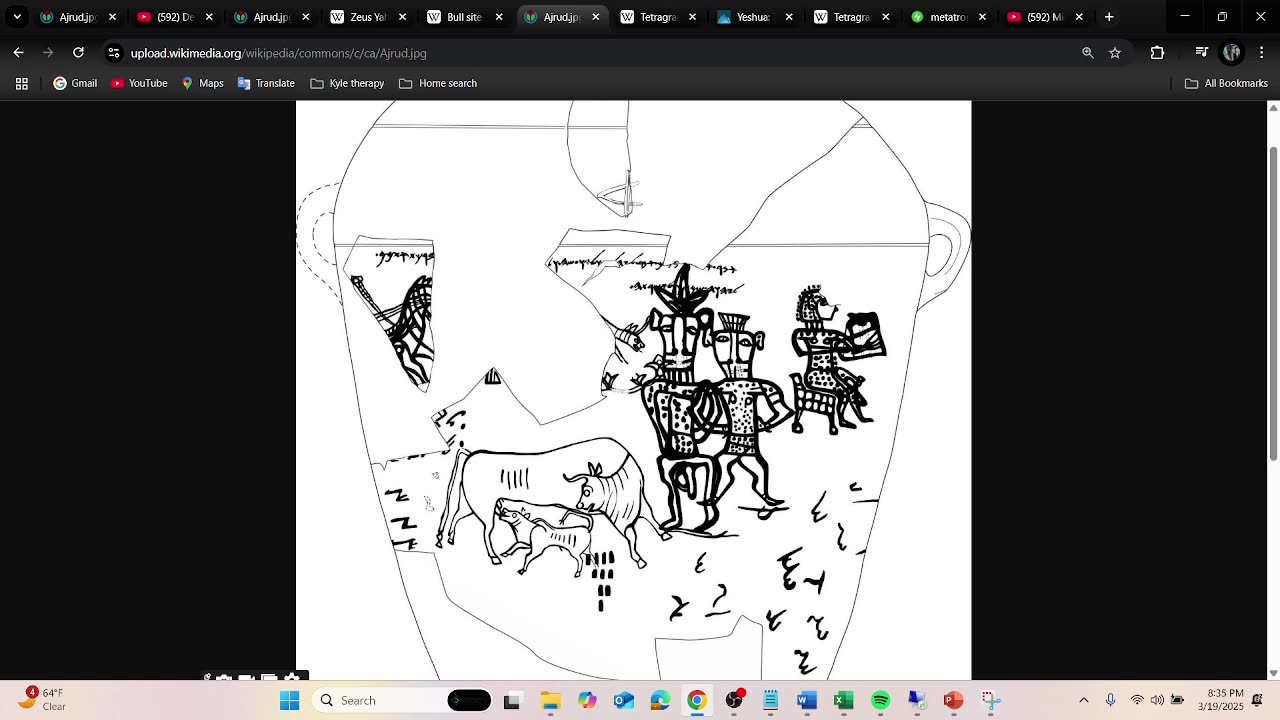Viewport: 1280px width, 720px height.
Task: Click the Chrome taskbar icon
Action: (697, 700)
